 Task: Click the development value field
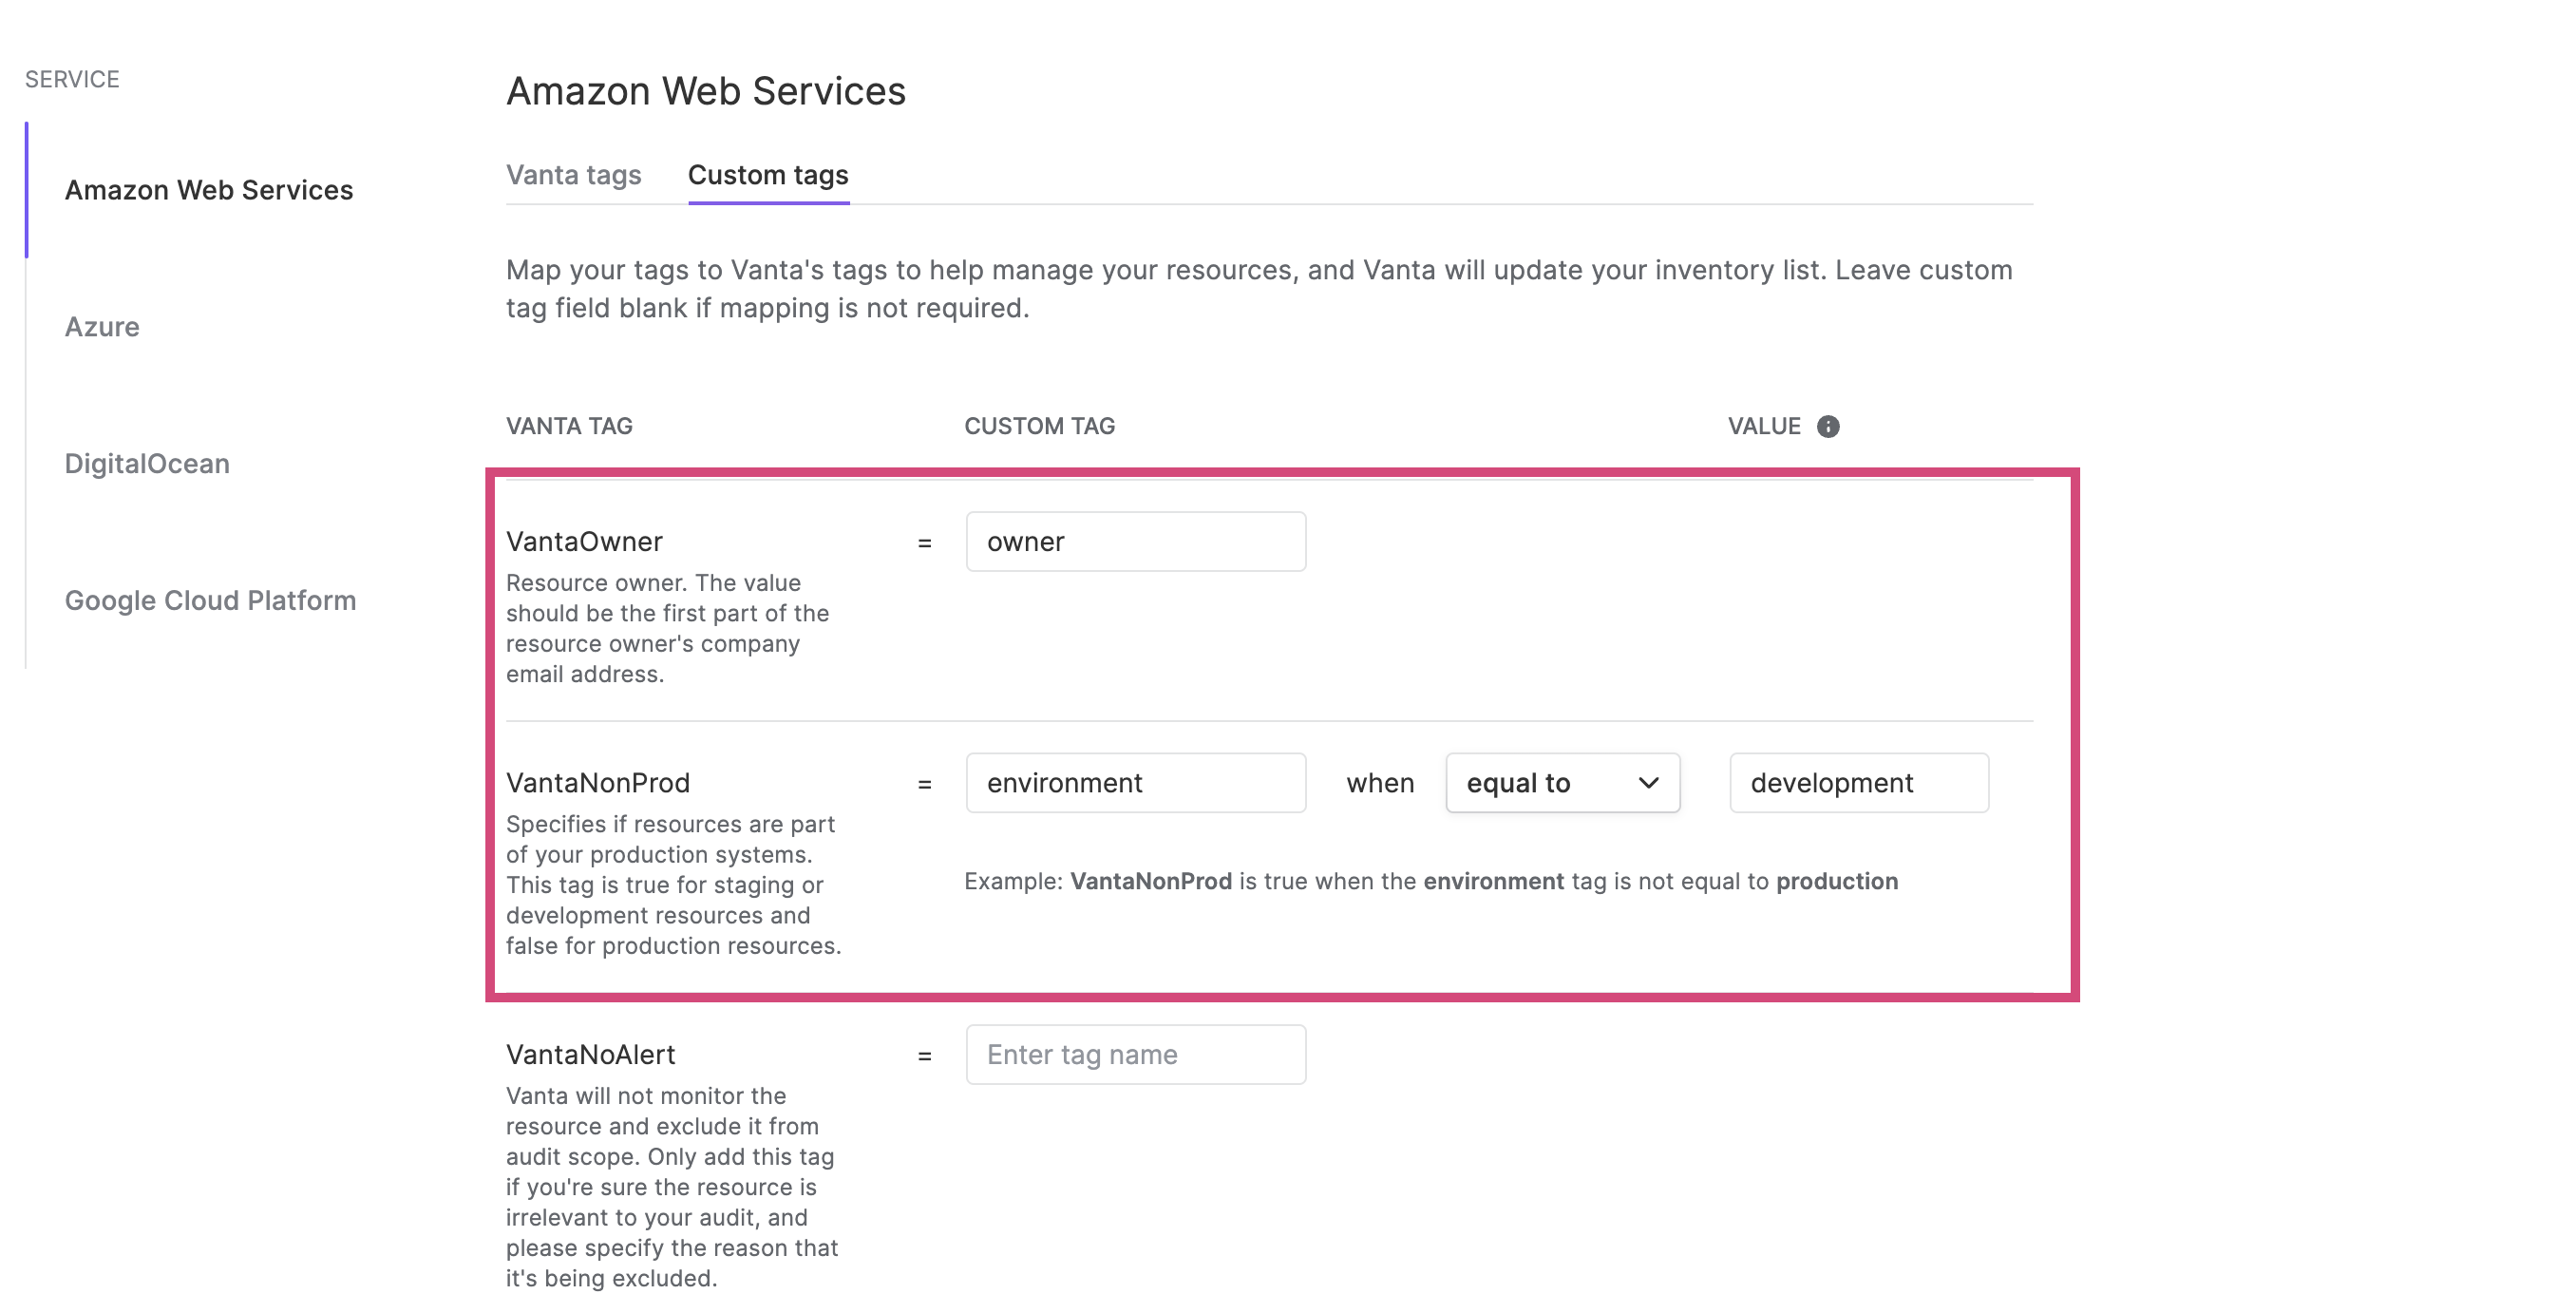tap(1859, 782)
